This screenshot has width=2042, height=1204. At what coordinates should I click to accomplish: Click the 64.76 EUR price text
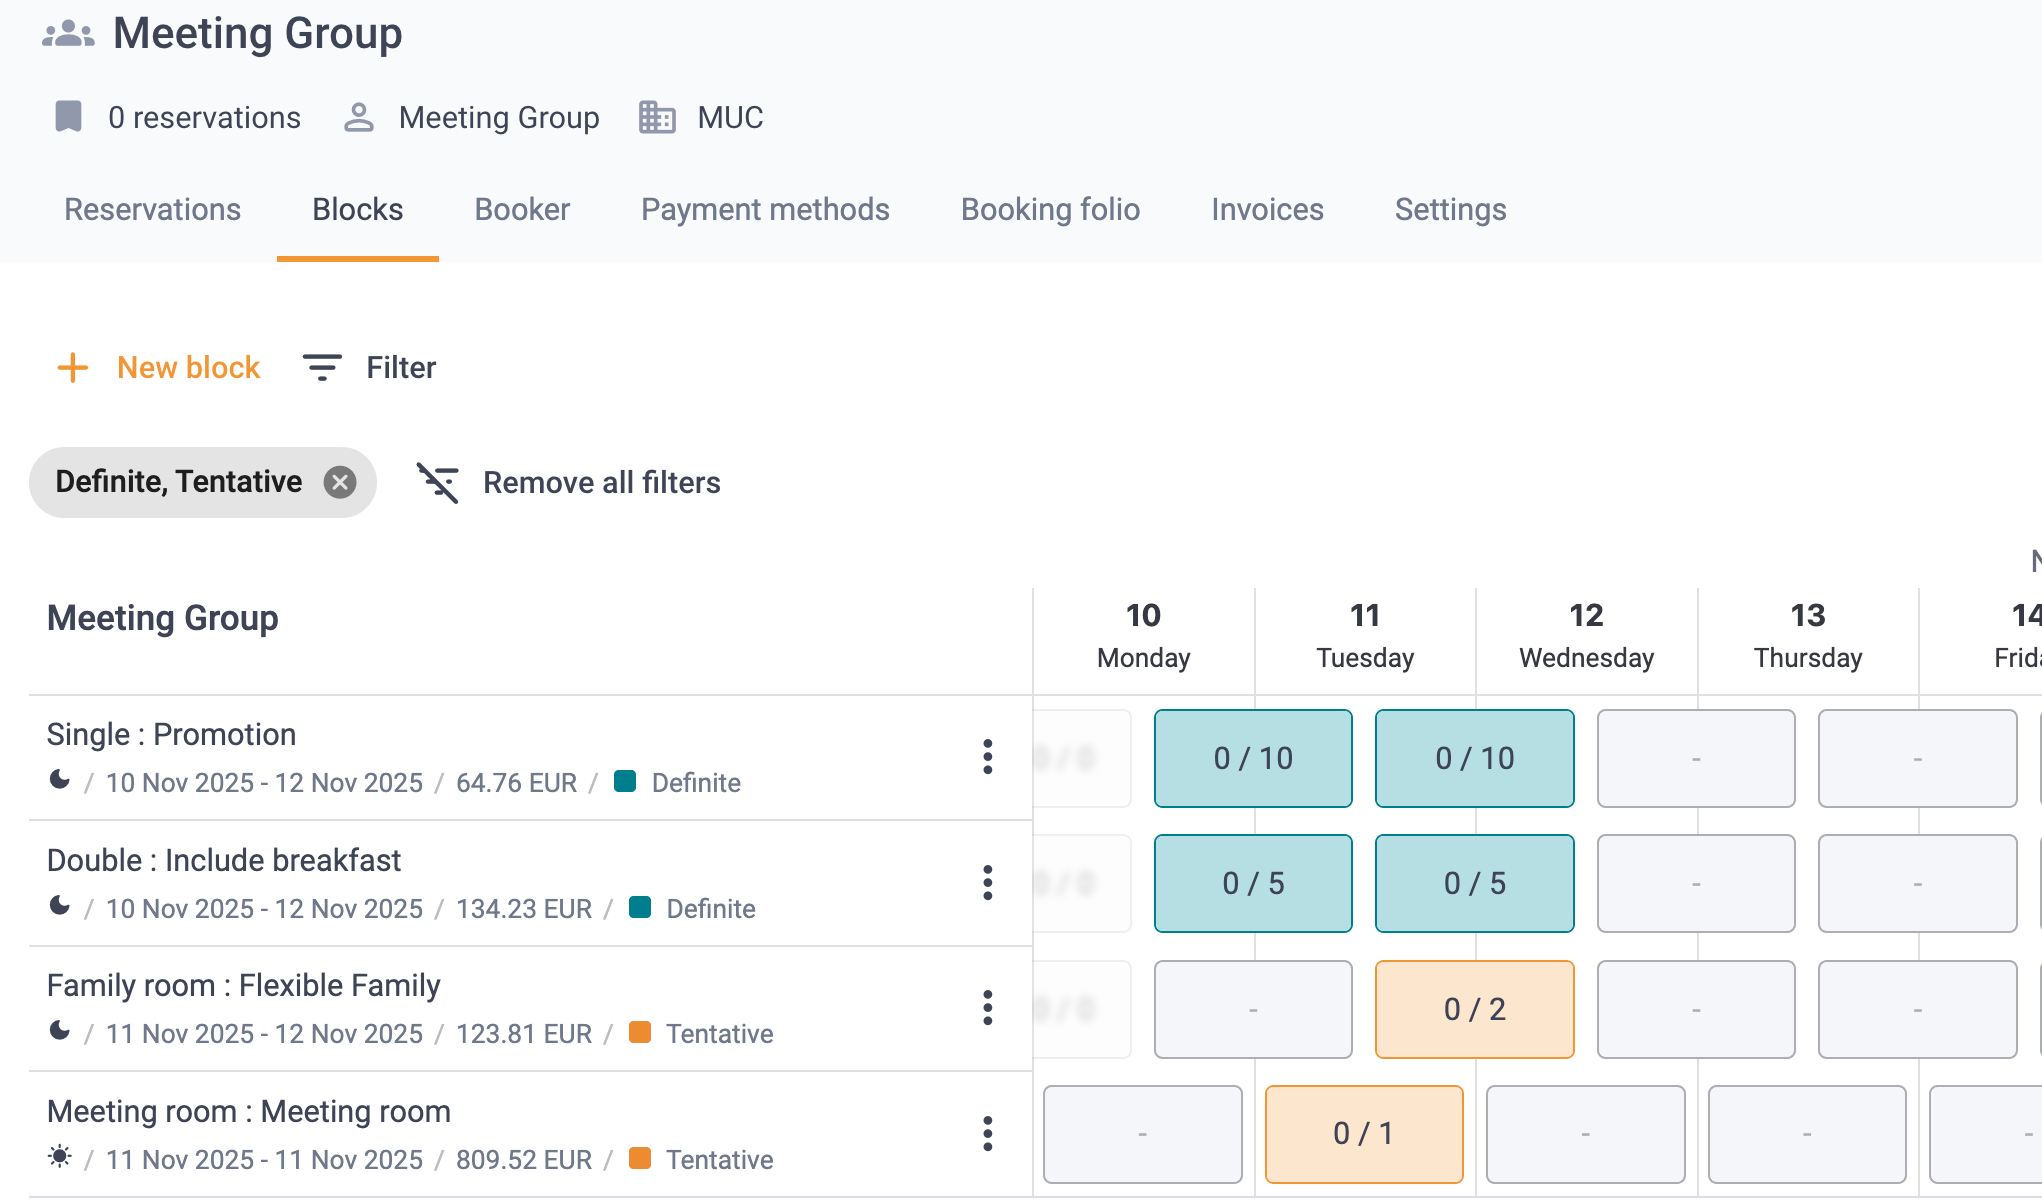tap(516, 783)
